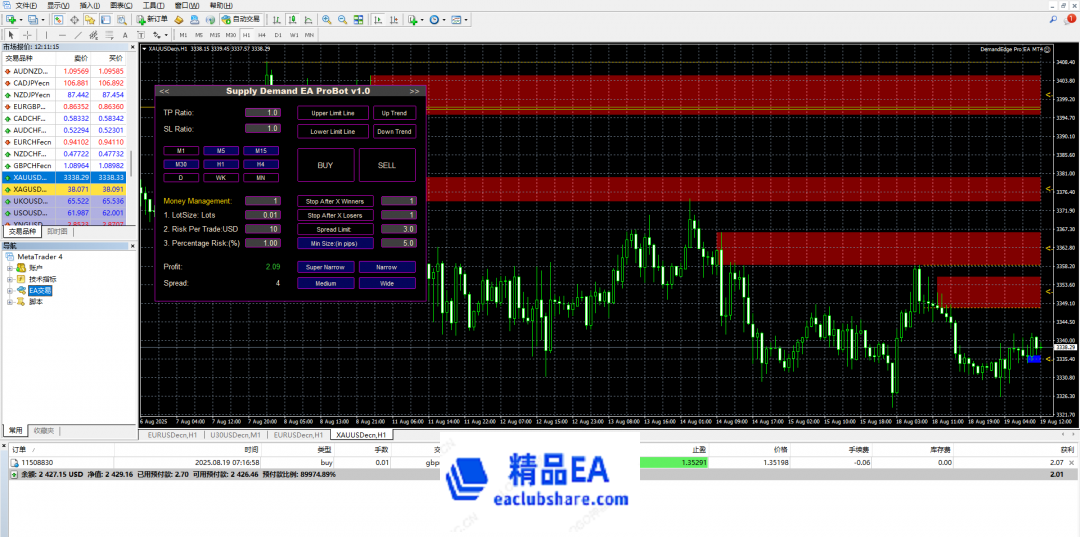The height and width of the screenshot is (537, 1080).
Task: Select the crosshair cursor tool
Action: [x=26, y=35]
